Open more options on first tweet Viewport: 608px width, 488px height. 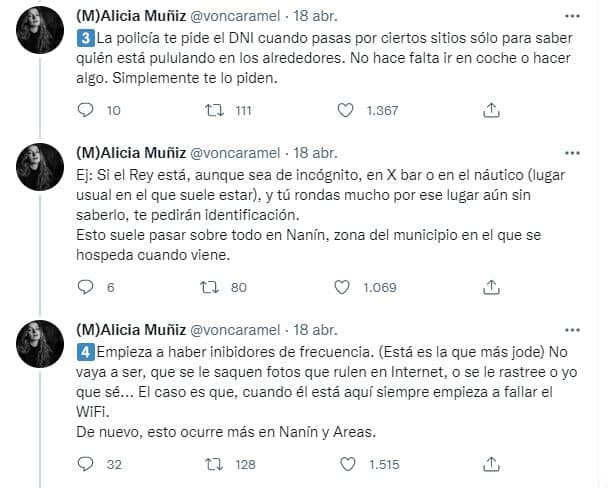tap(572, 16)
